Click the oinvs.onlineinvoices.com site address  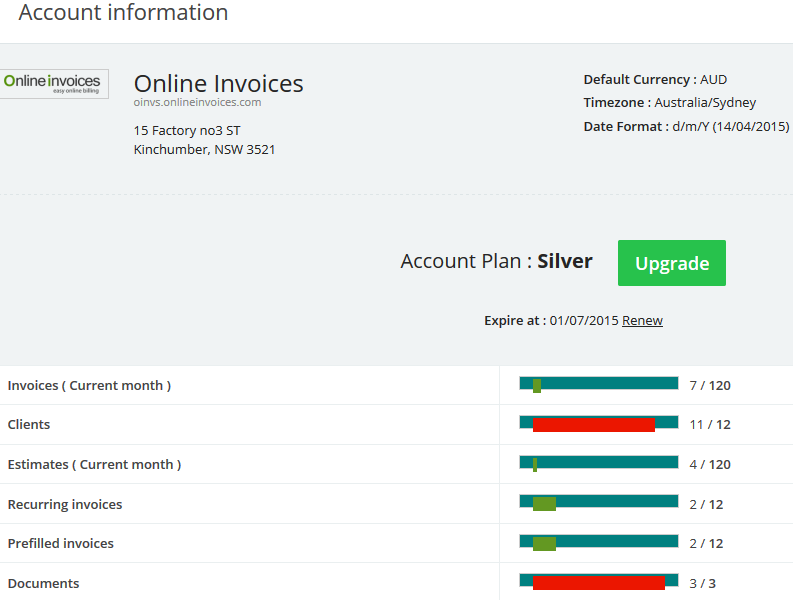197,102
